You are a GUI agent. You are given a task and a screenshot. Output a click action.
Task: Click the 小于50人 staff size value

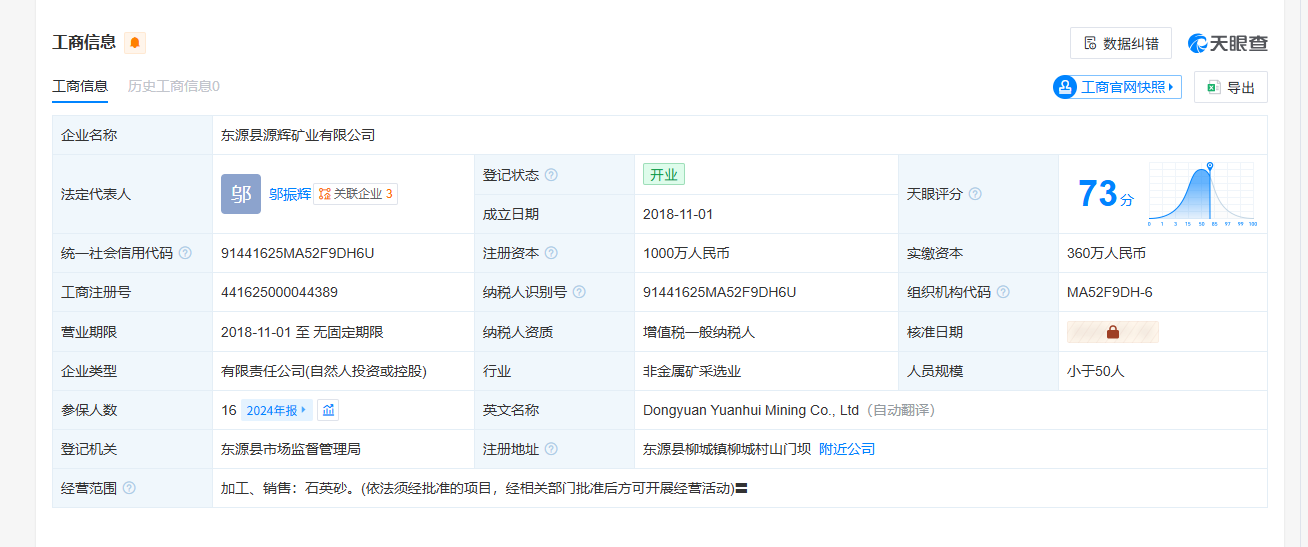(x=1096, y=371)
